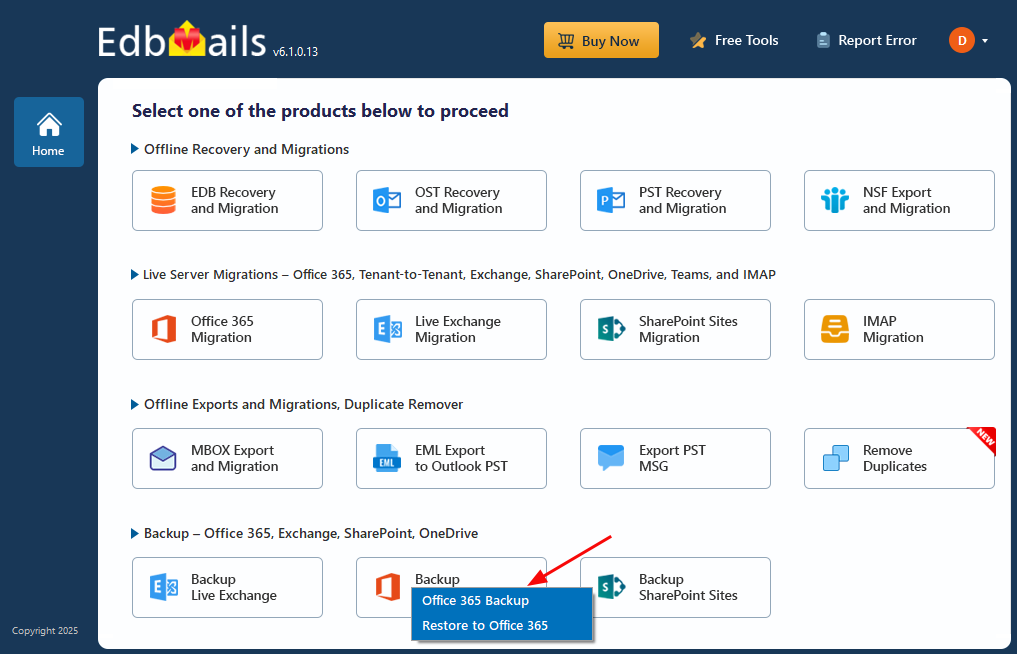Click the Free Tools star icon

(698, 41)
